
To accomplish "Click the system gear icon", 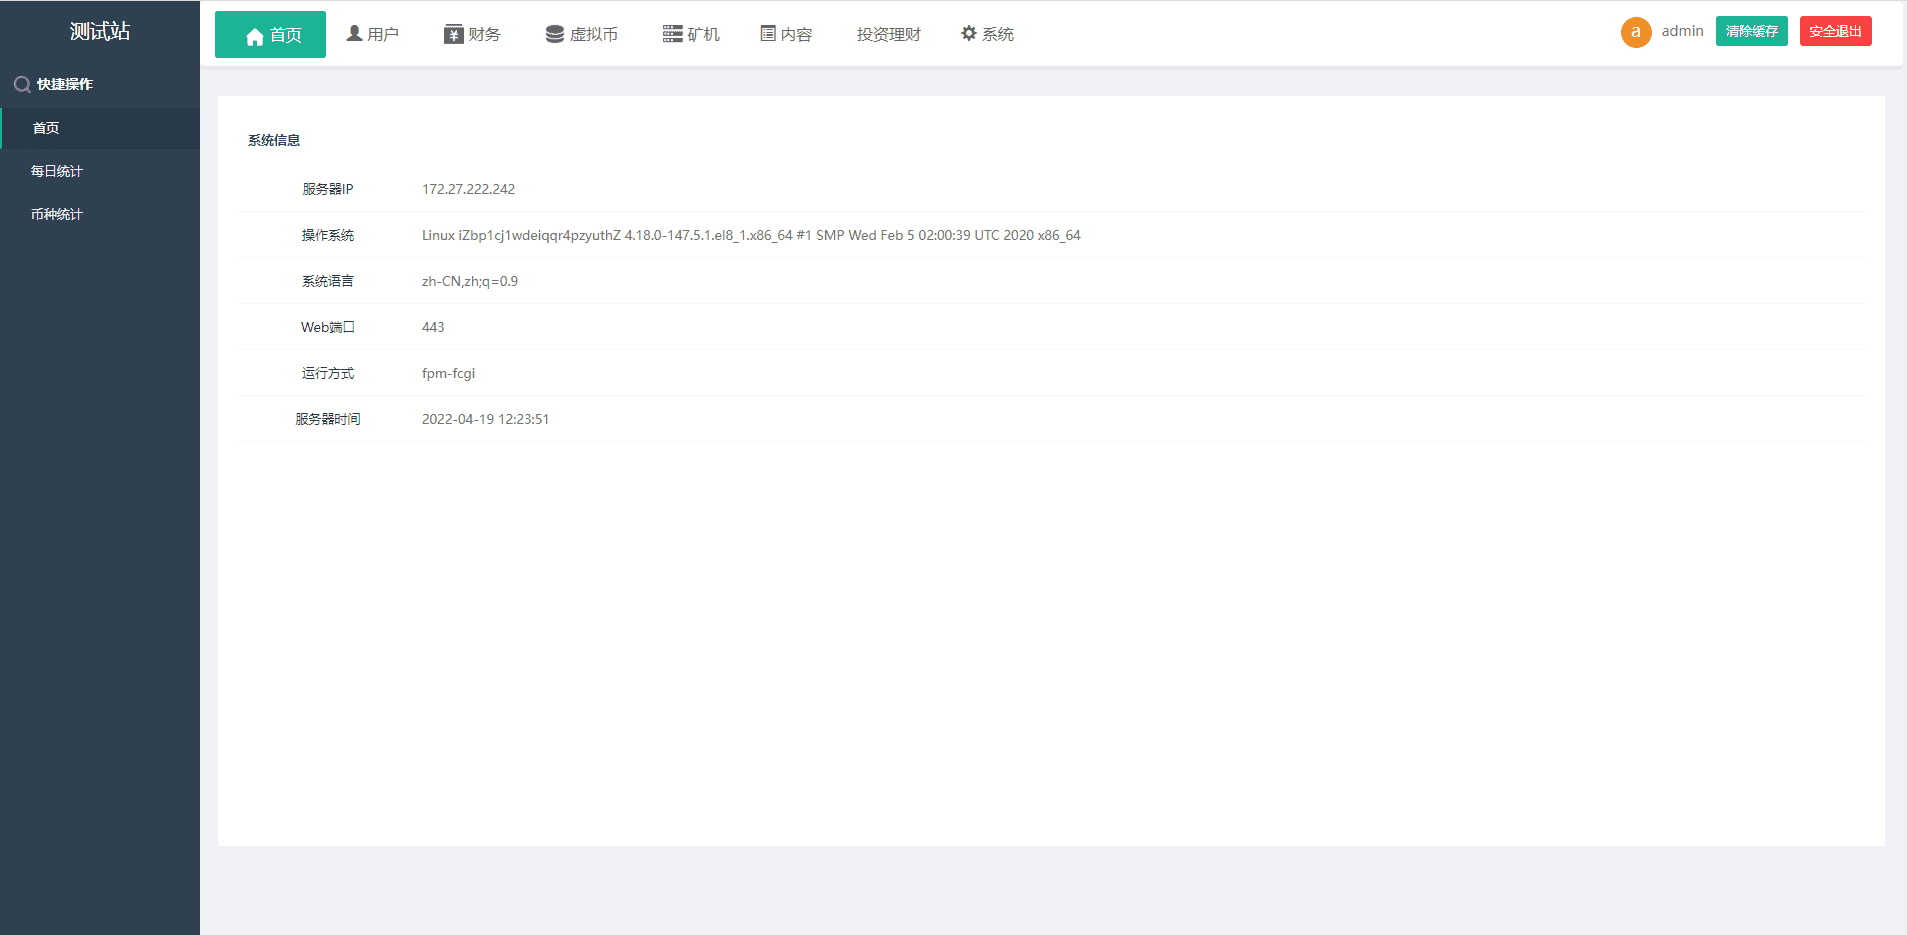I will click(968, 34).
